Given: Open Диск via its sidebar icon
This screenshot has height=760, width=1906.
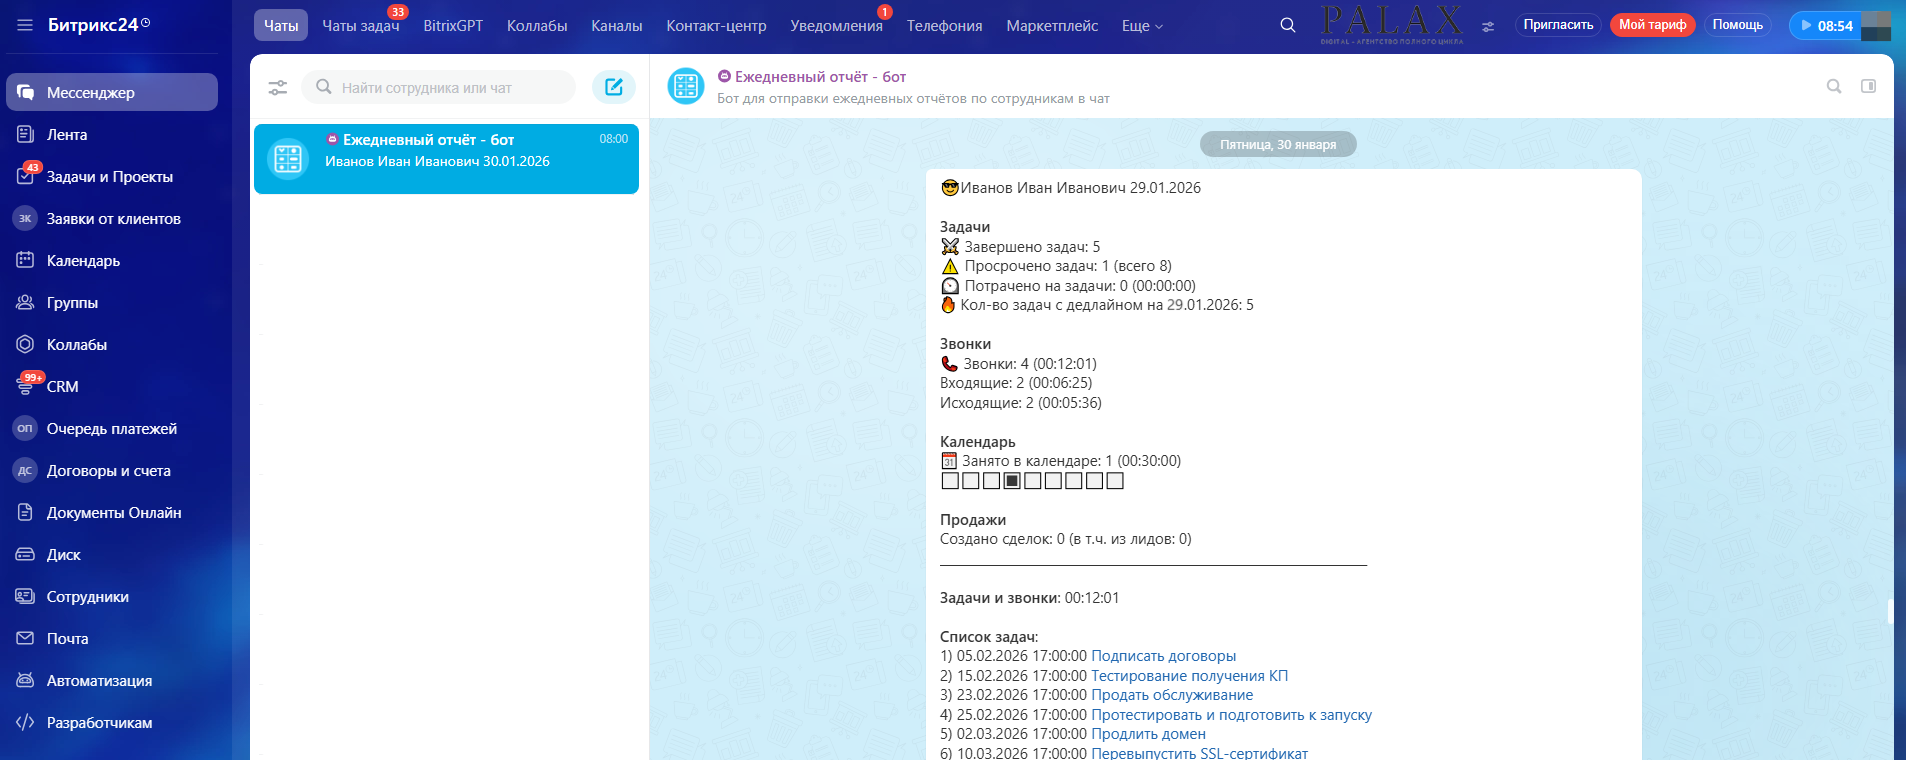Looking at the screenshot, I should click(x=26, y=554).
